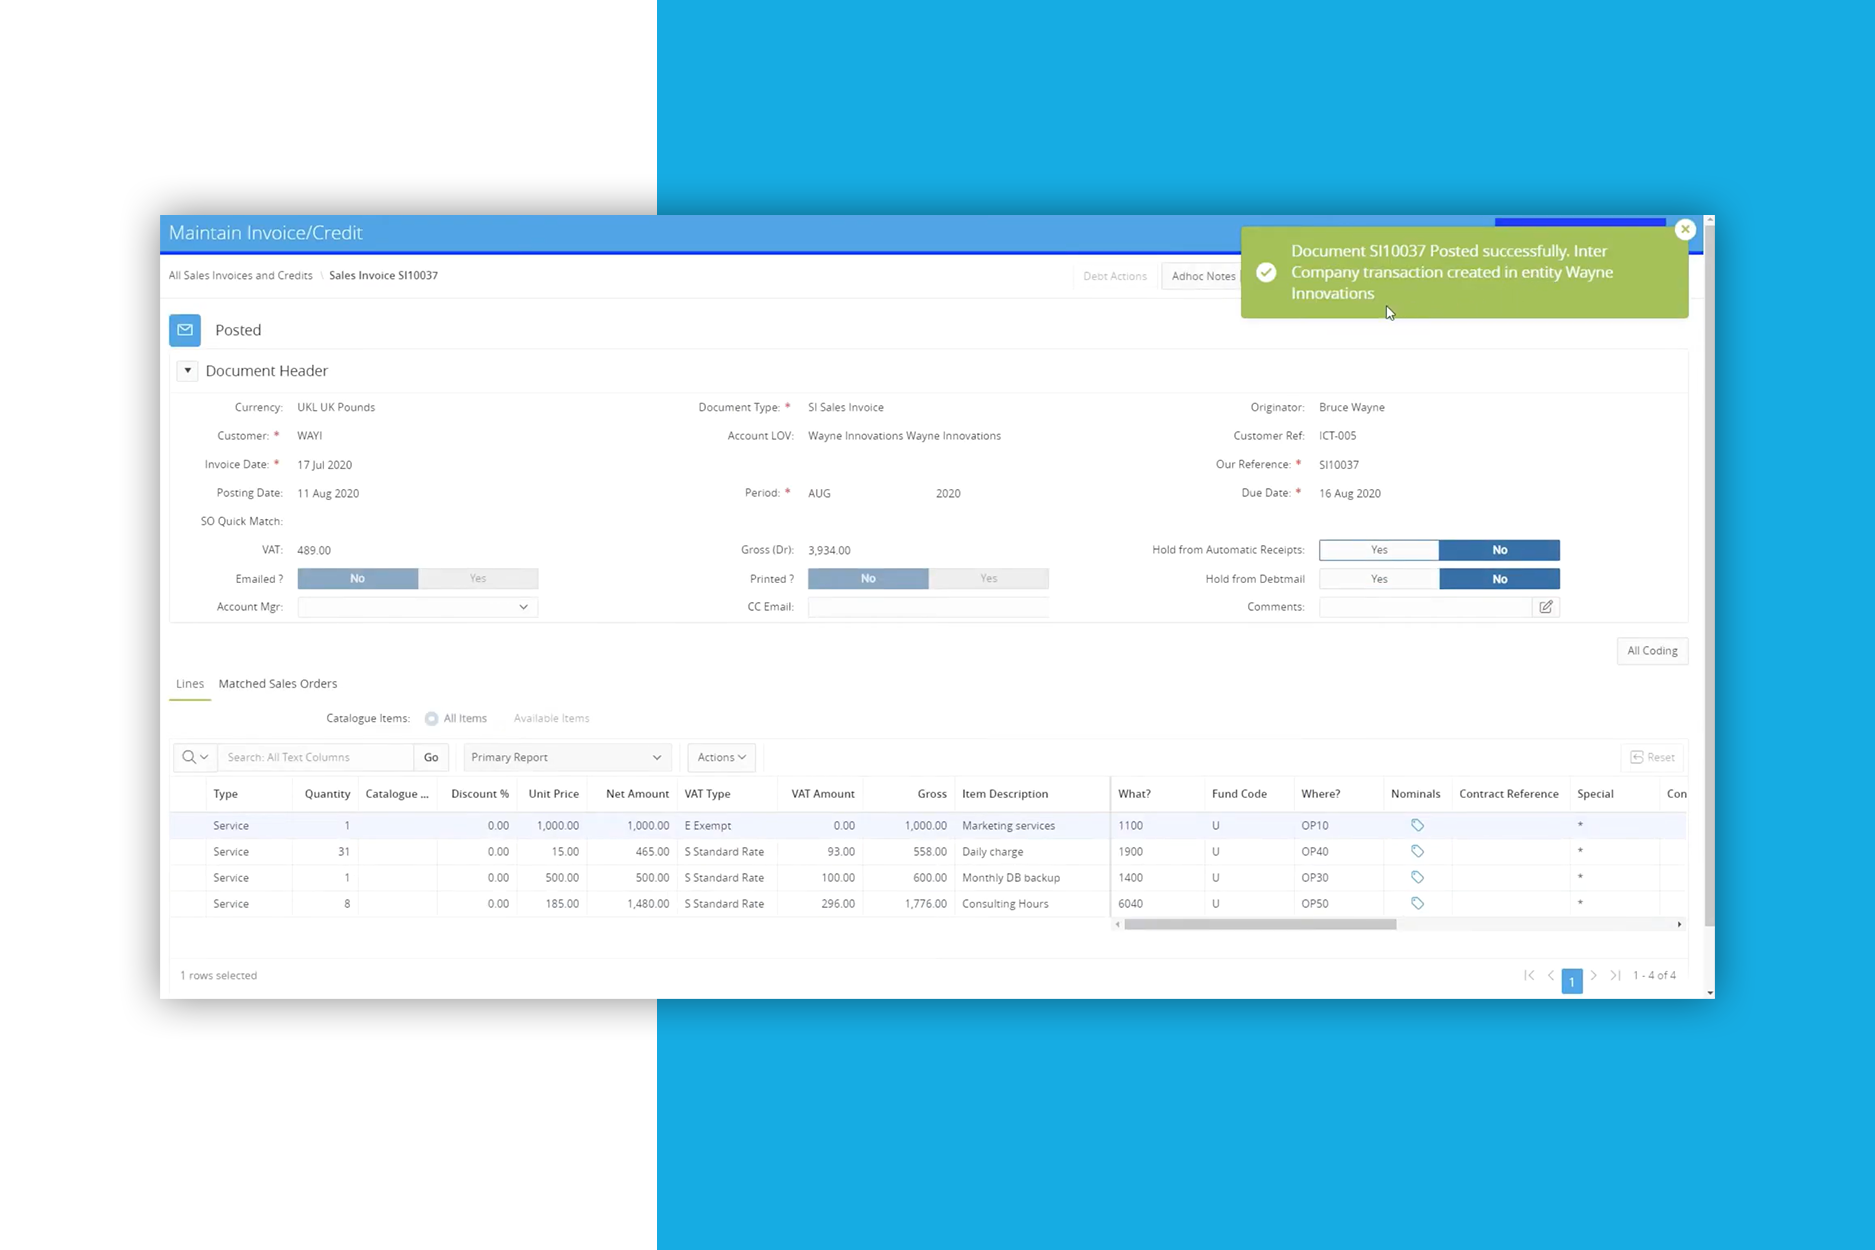This screenshot has height=1250, width=1875.
Task: Set Hold from Automatic Receipts to Yes
Action: tap(1378, 550)
